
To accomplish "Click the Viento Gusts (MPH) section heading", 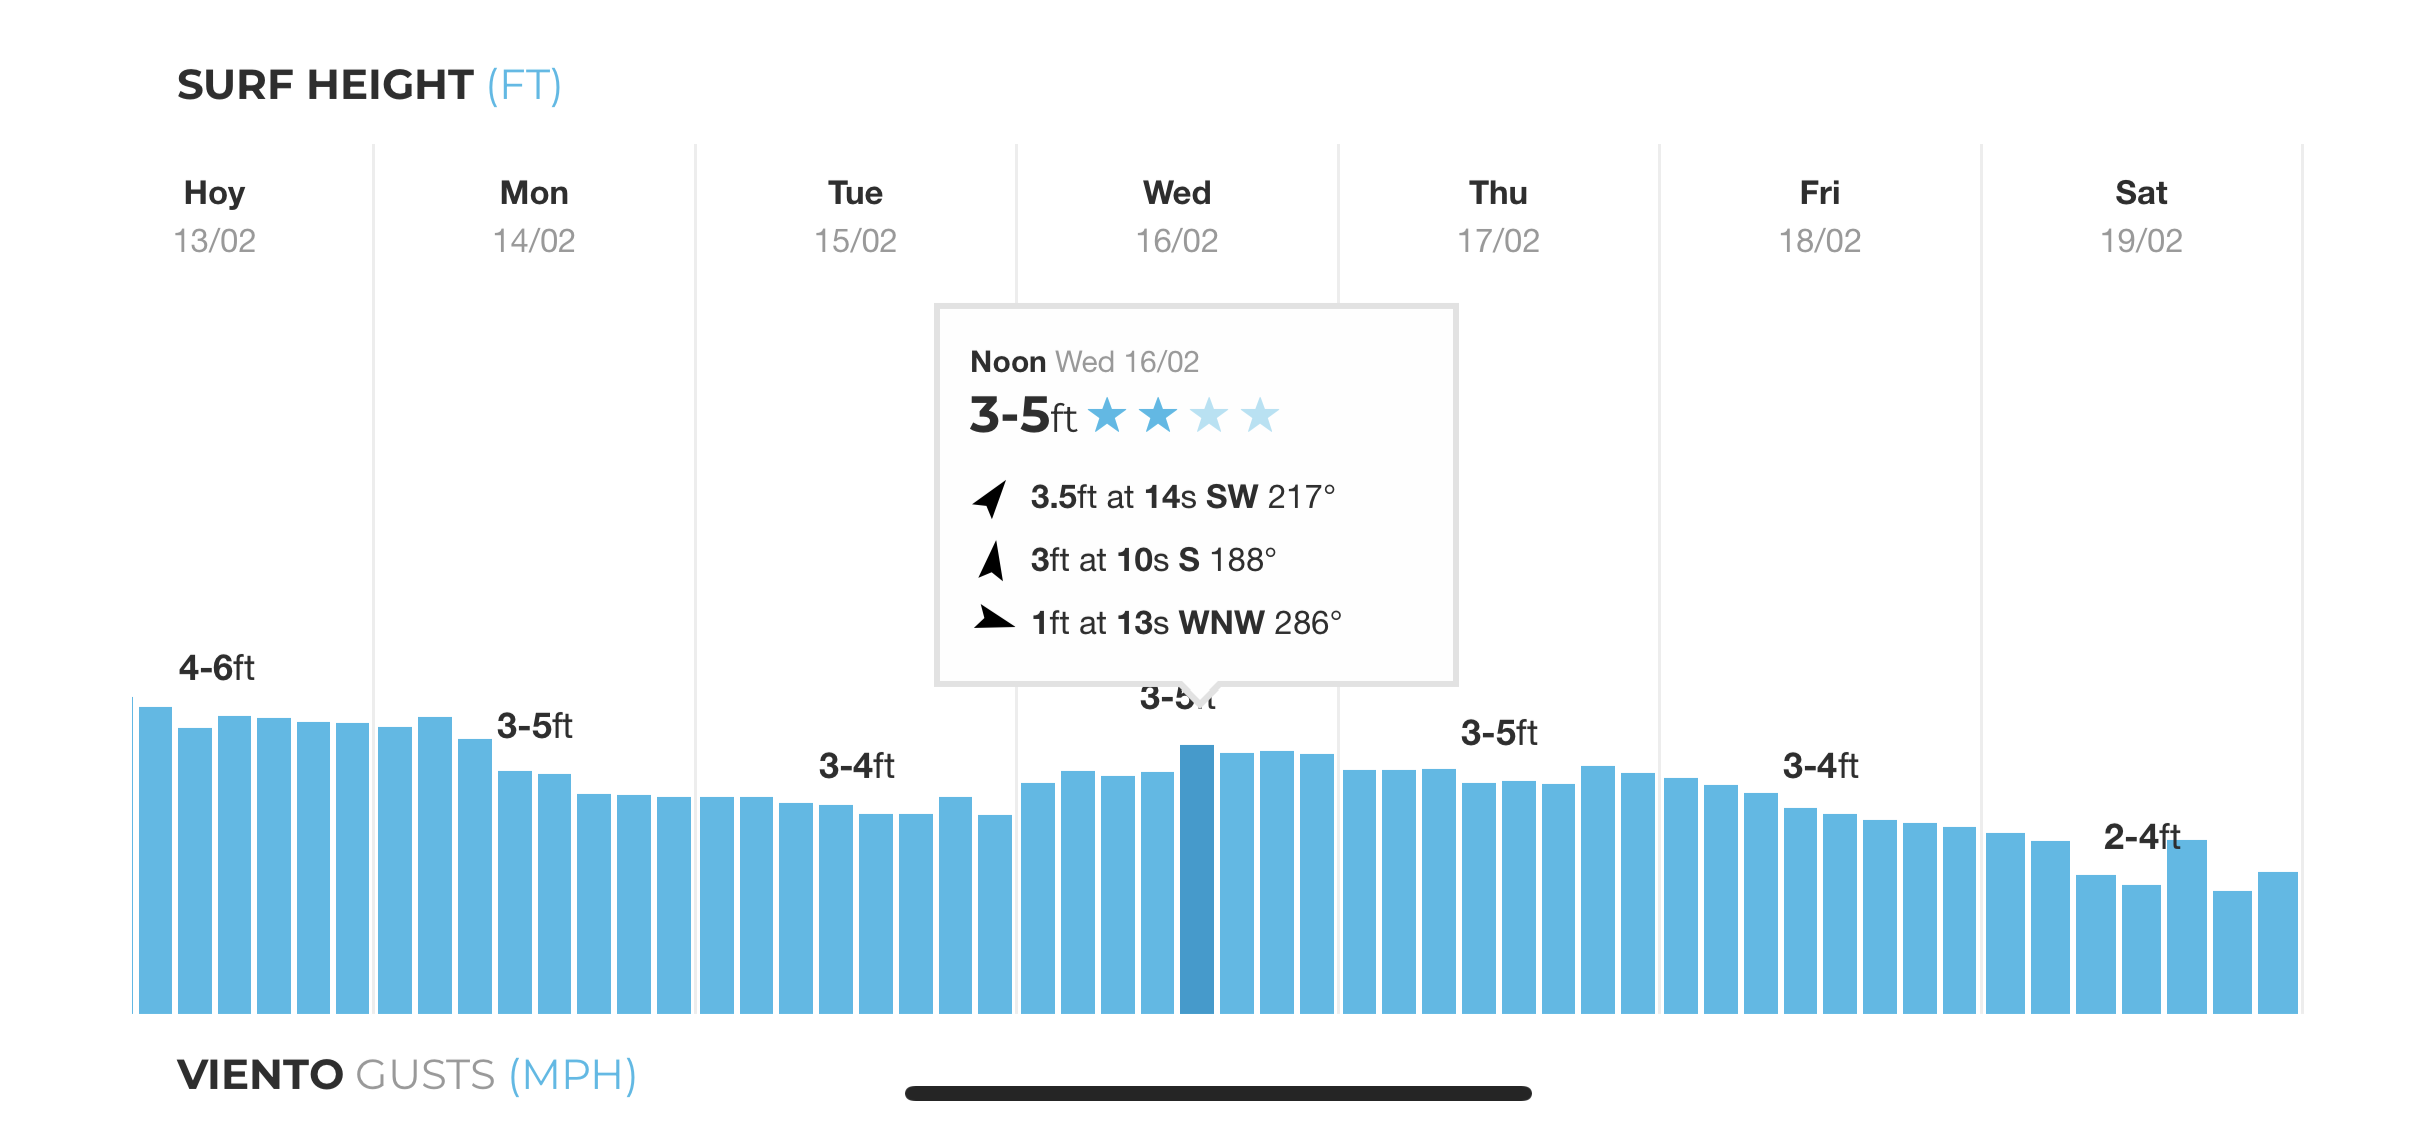I will [407, 1075].
